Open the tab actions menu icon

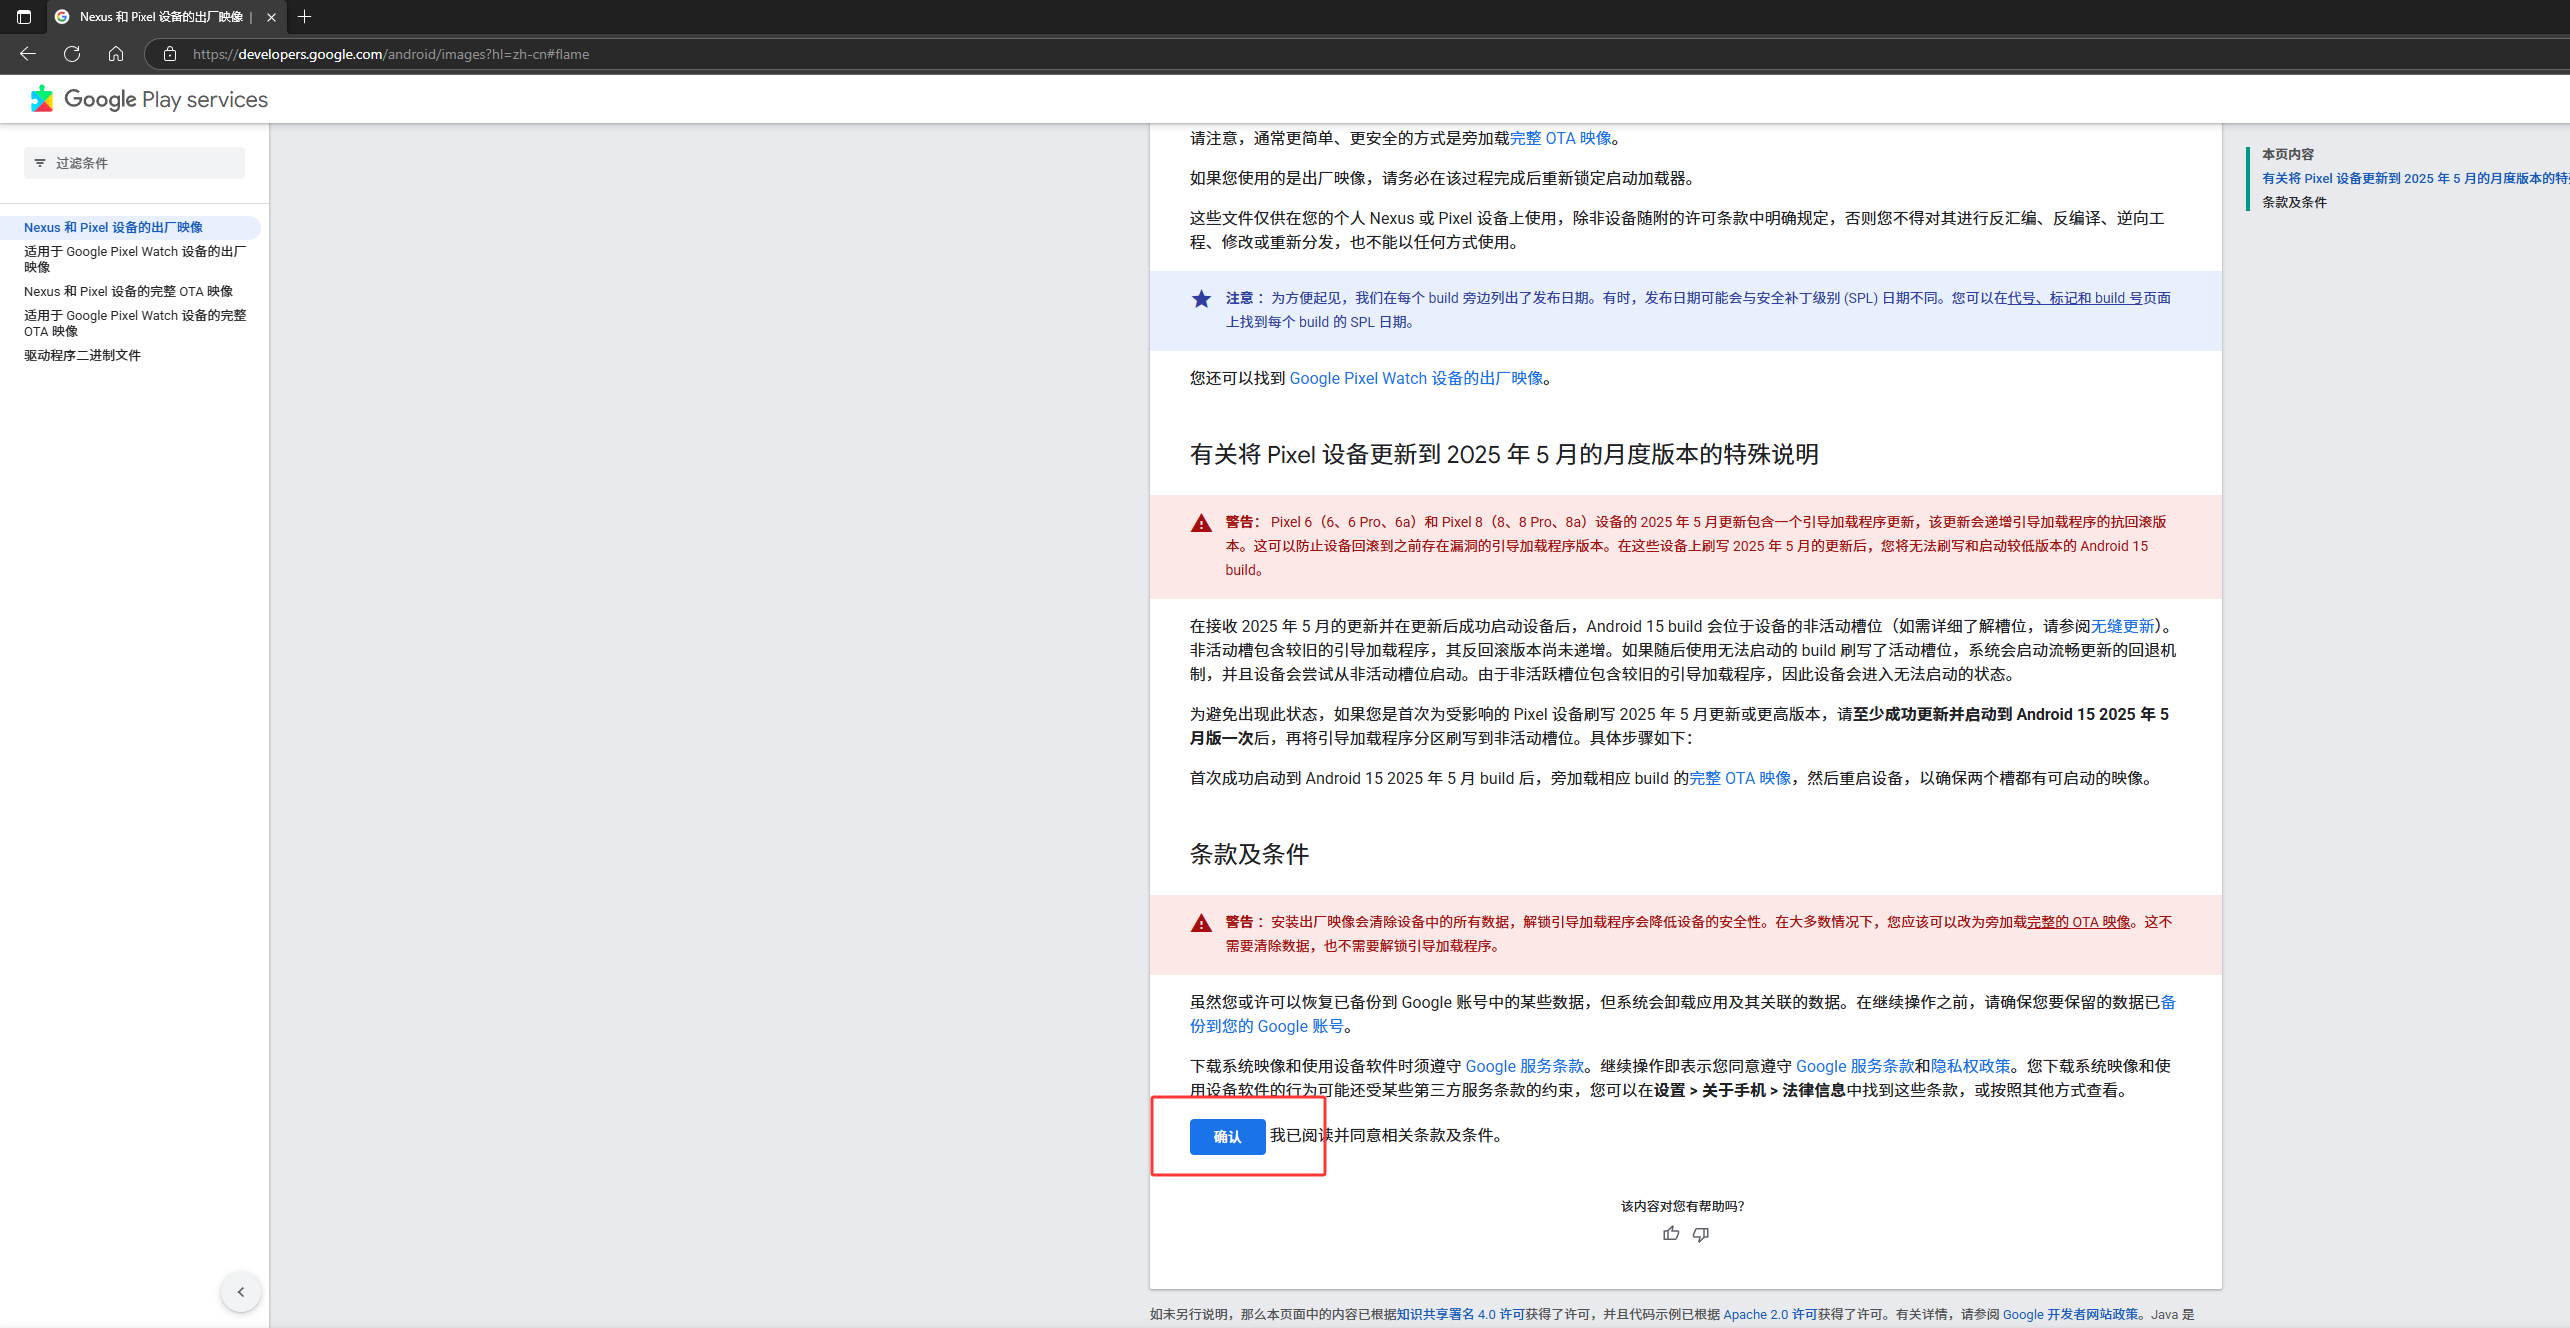24,17
